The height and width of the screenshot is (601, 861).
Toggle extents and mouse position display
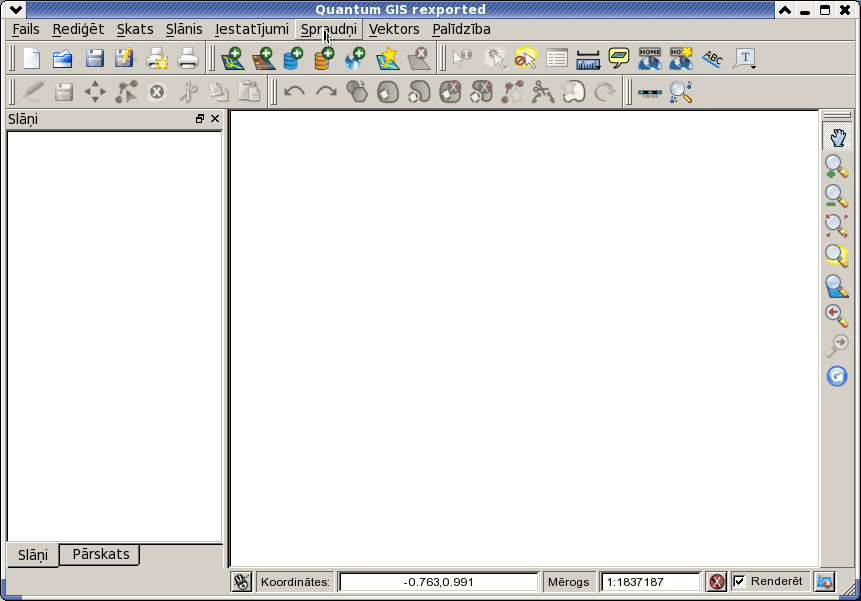(x=241, y=581)
